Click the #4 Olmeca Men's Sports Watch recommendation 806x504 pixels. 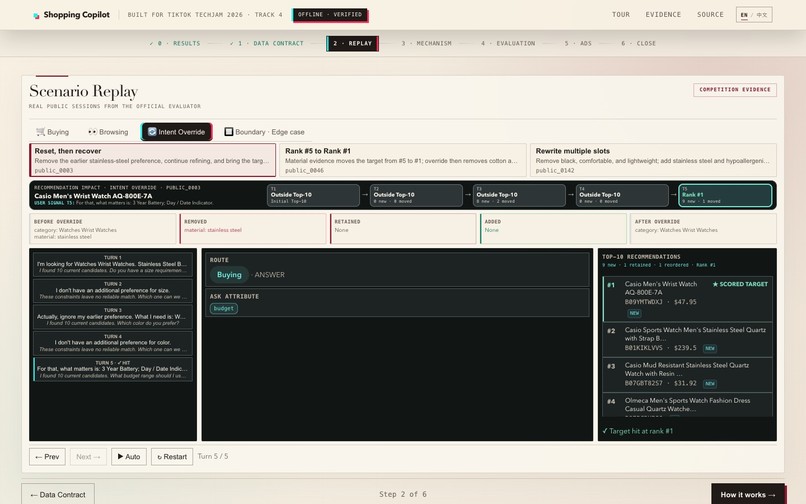pyautogui.click(x=687, y=405)
